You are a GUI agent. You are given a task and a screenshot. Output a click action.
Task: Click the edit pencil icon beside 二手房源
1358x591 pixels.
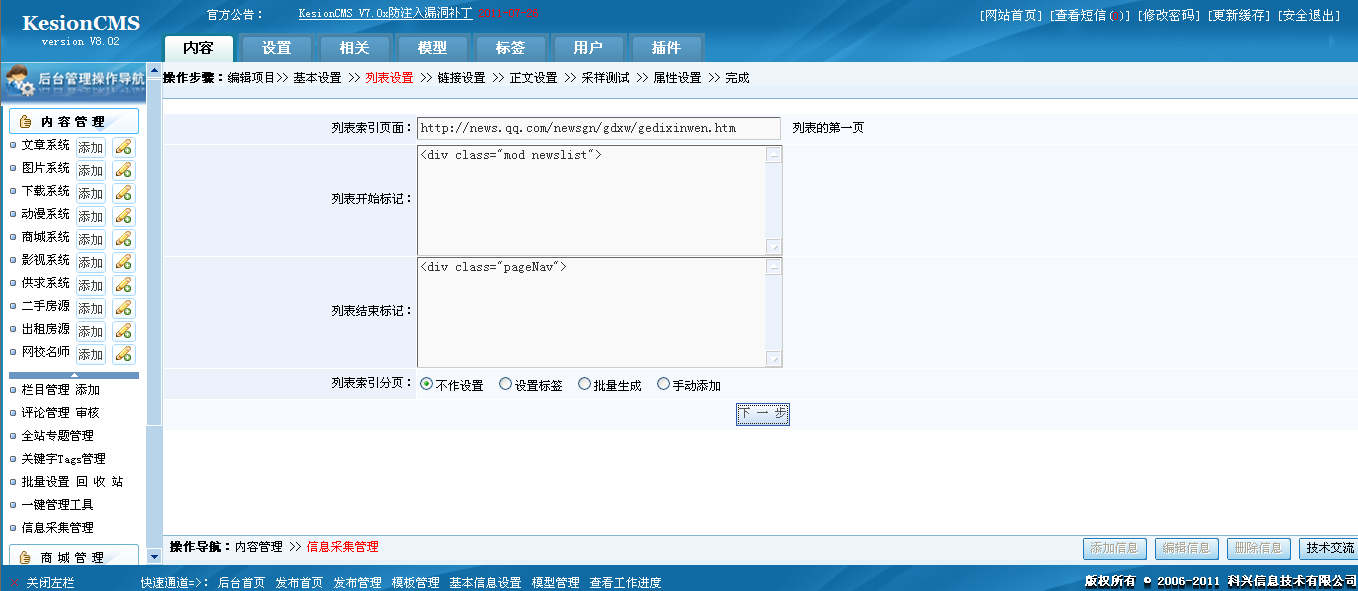(123, 308)
